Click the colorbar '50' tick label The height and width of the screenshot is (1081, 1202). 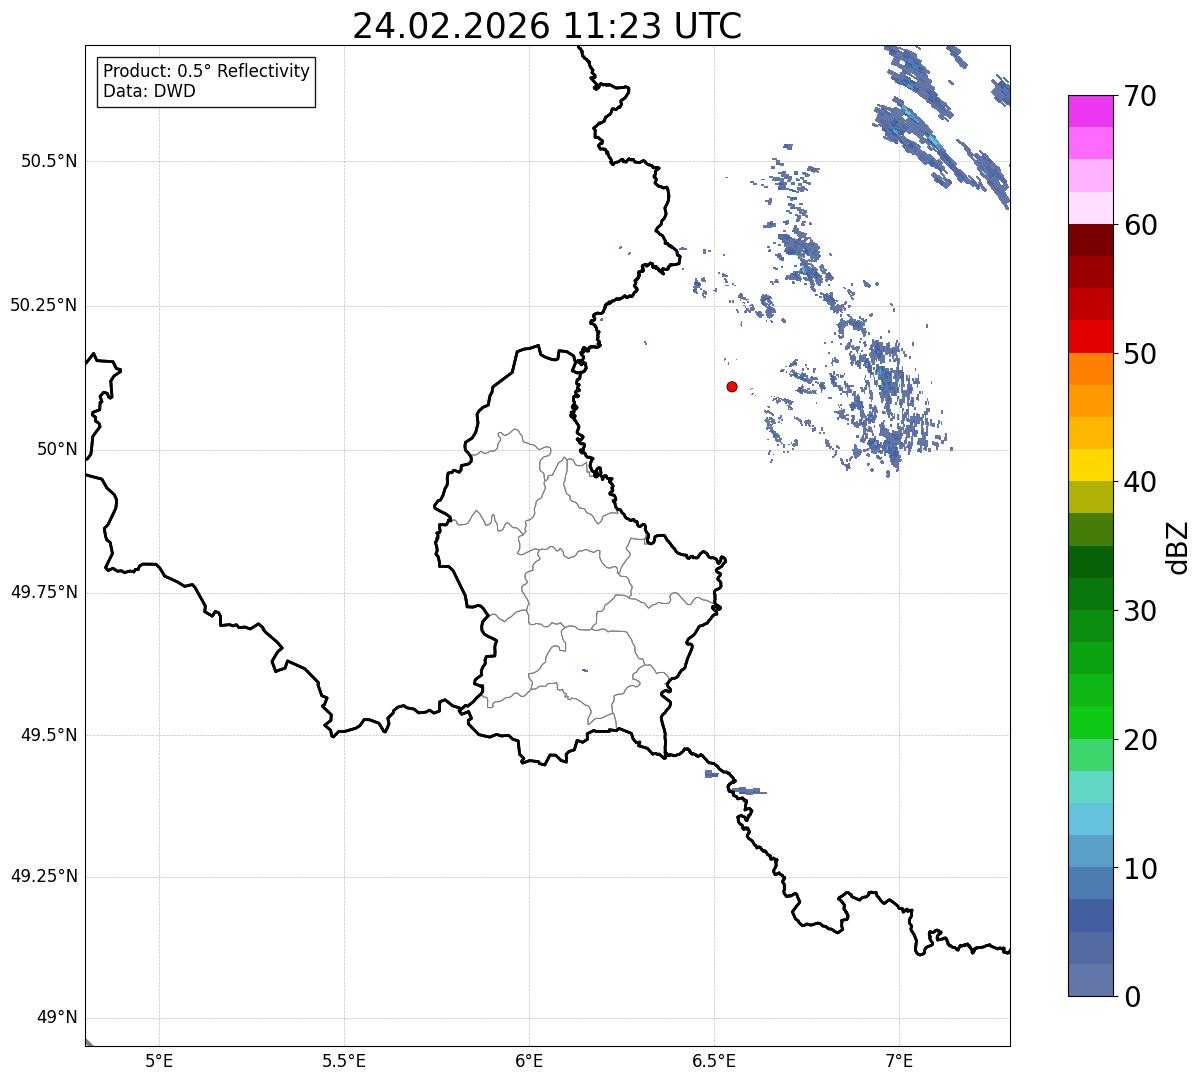click(x=1140, y=354)
